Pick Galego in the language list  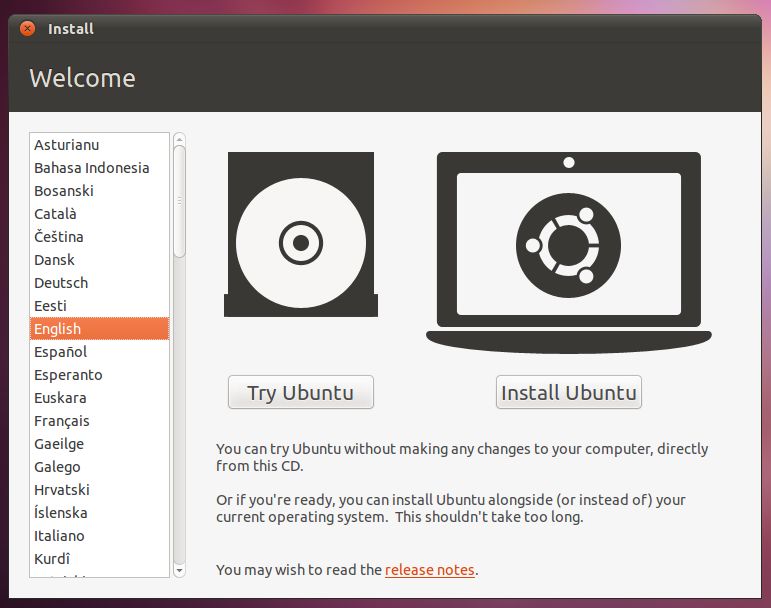(99, 466)
